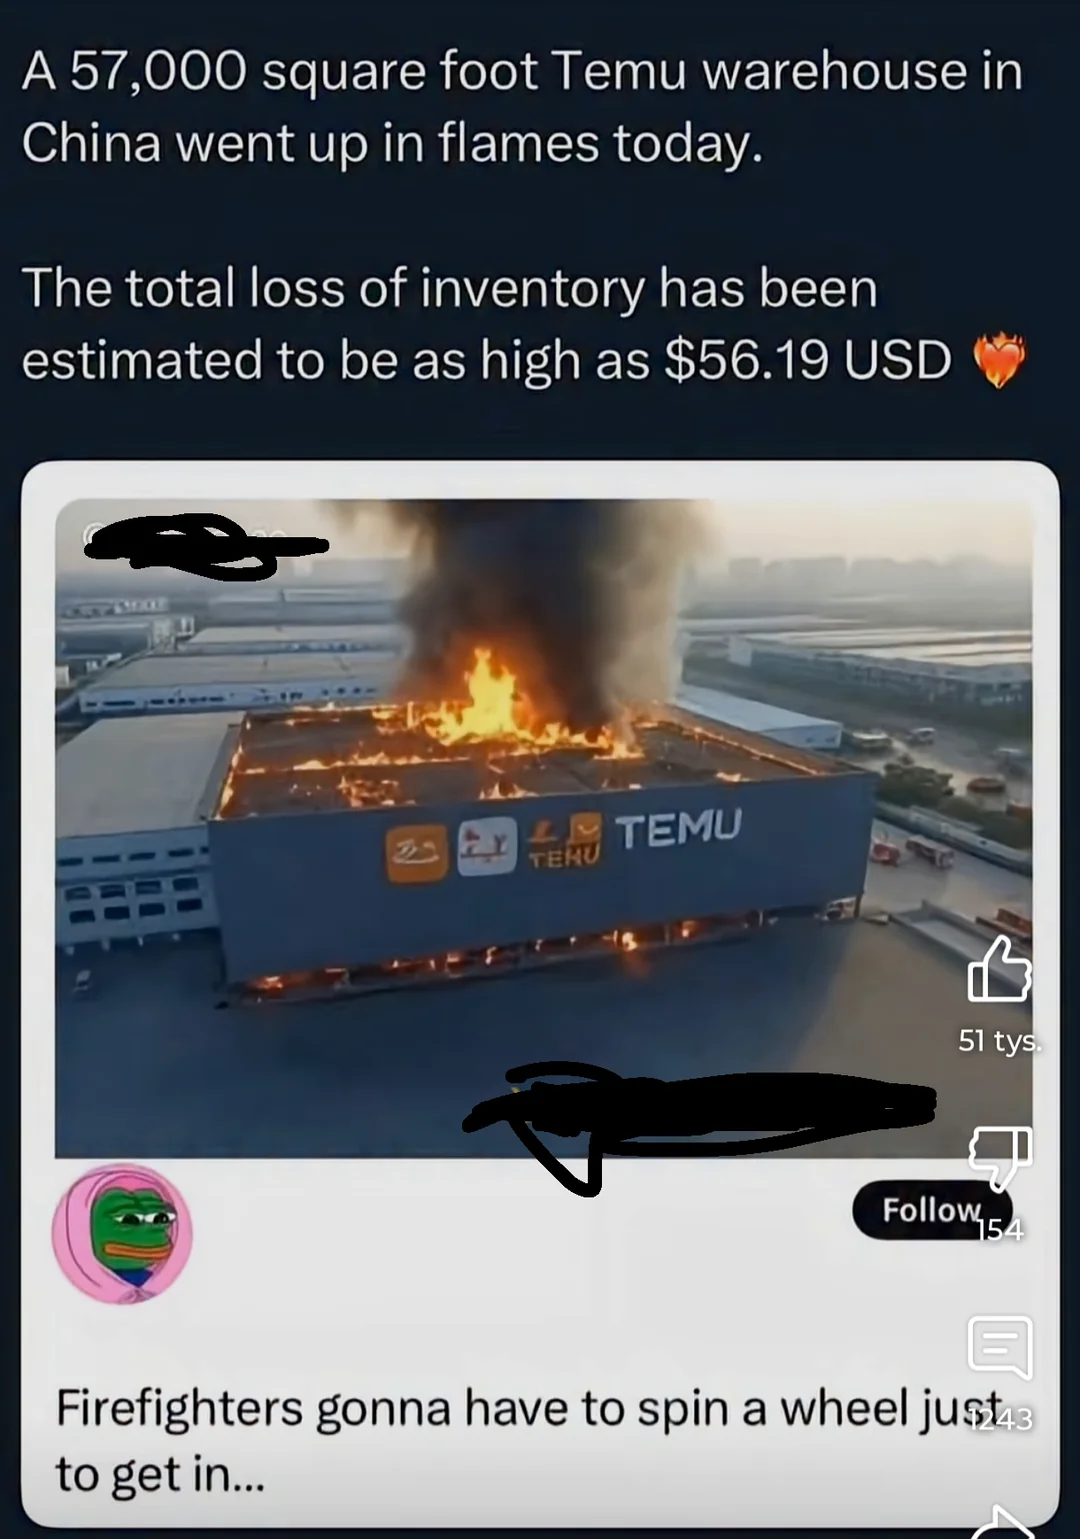Tap the flaming heart emoji
This screenshot has height=1539, width=1080.
(999, 360)
